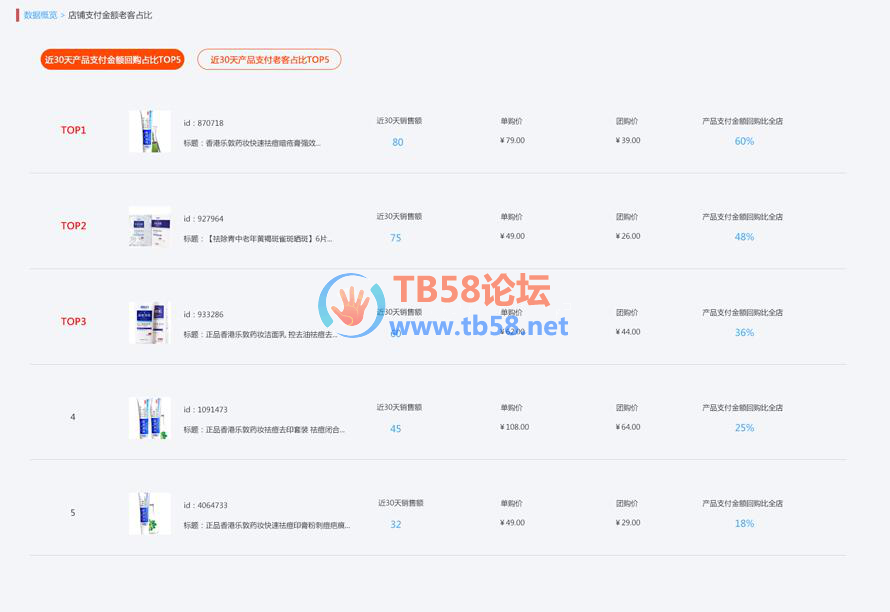Open the rank 5 product thumbnail

pos(150,513)
